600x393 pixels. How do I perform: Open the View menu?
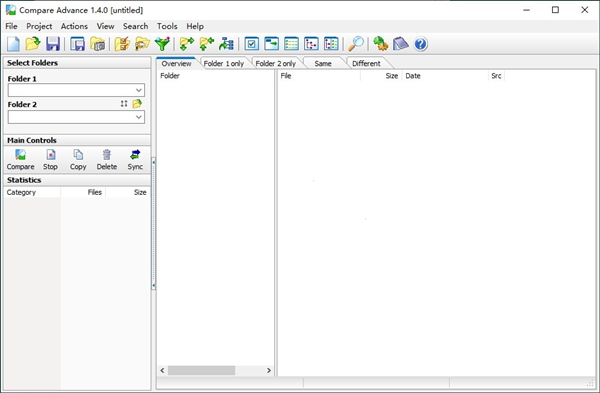click(105, 26)
